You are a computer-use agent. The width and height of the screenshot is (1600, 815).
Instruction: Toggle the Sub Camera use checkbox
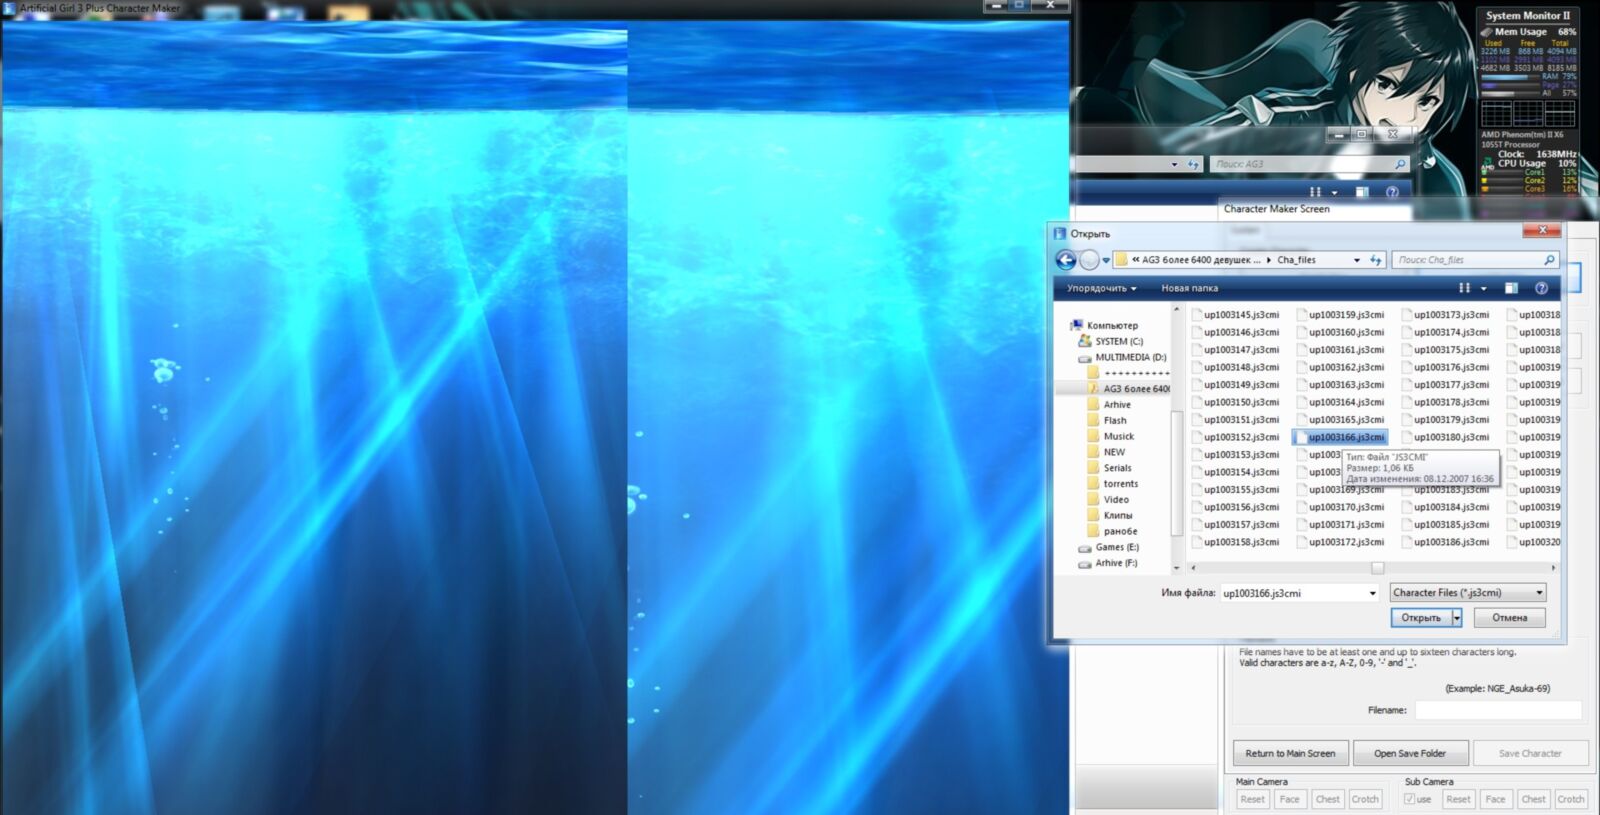[x=1409, y=799]
